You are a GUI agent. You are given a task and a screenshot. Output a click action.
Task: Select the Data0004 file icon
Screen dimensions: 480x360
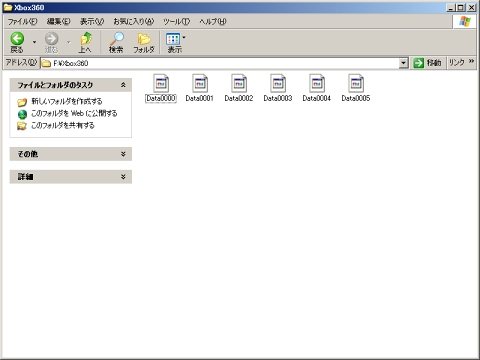(x=317, y=83)
